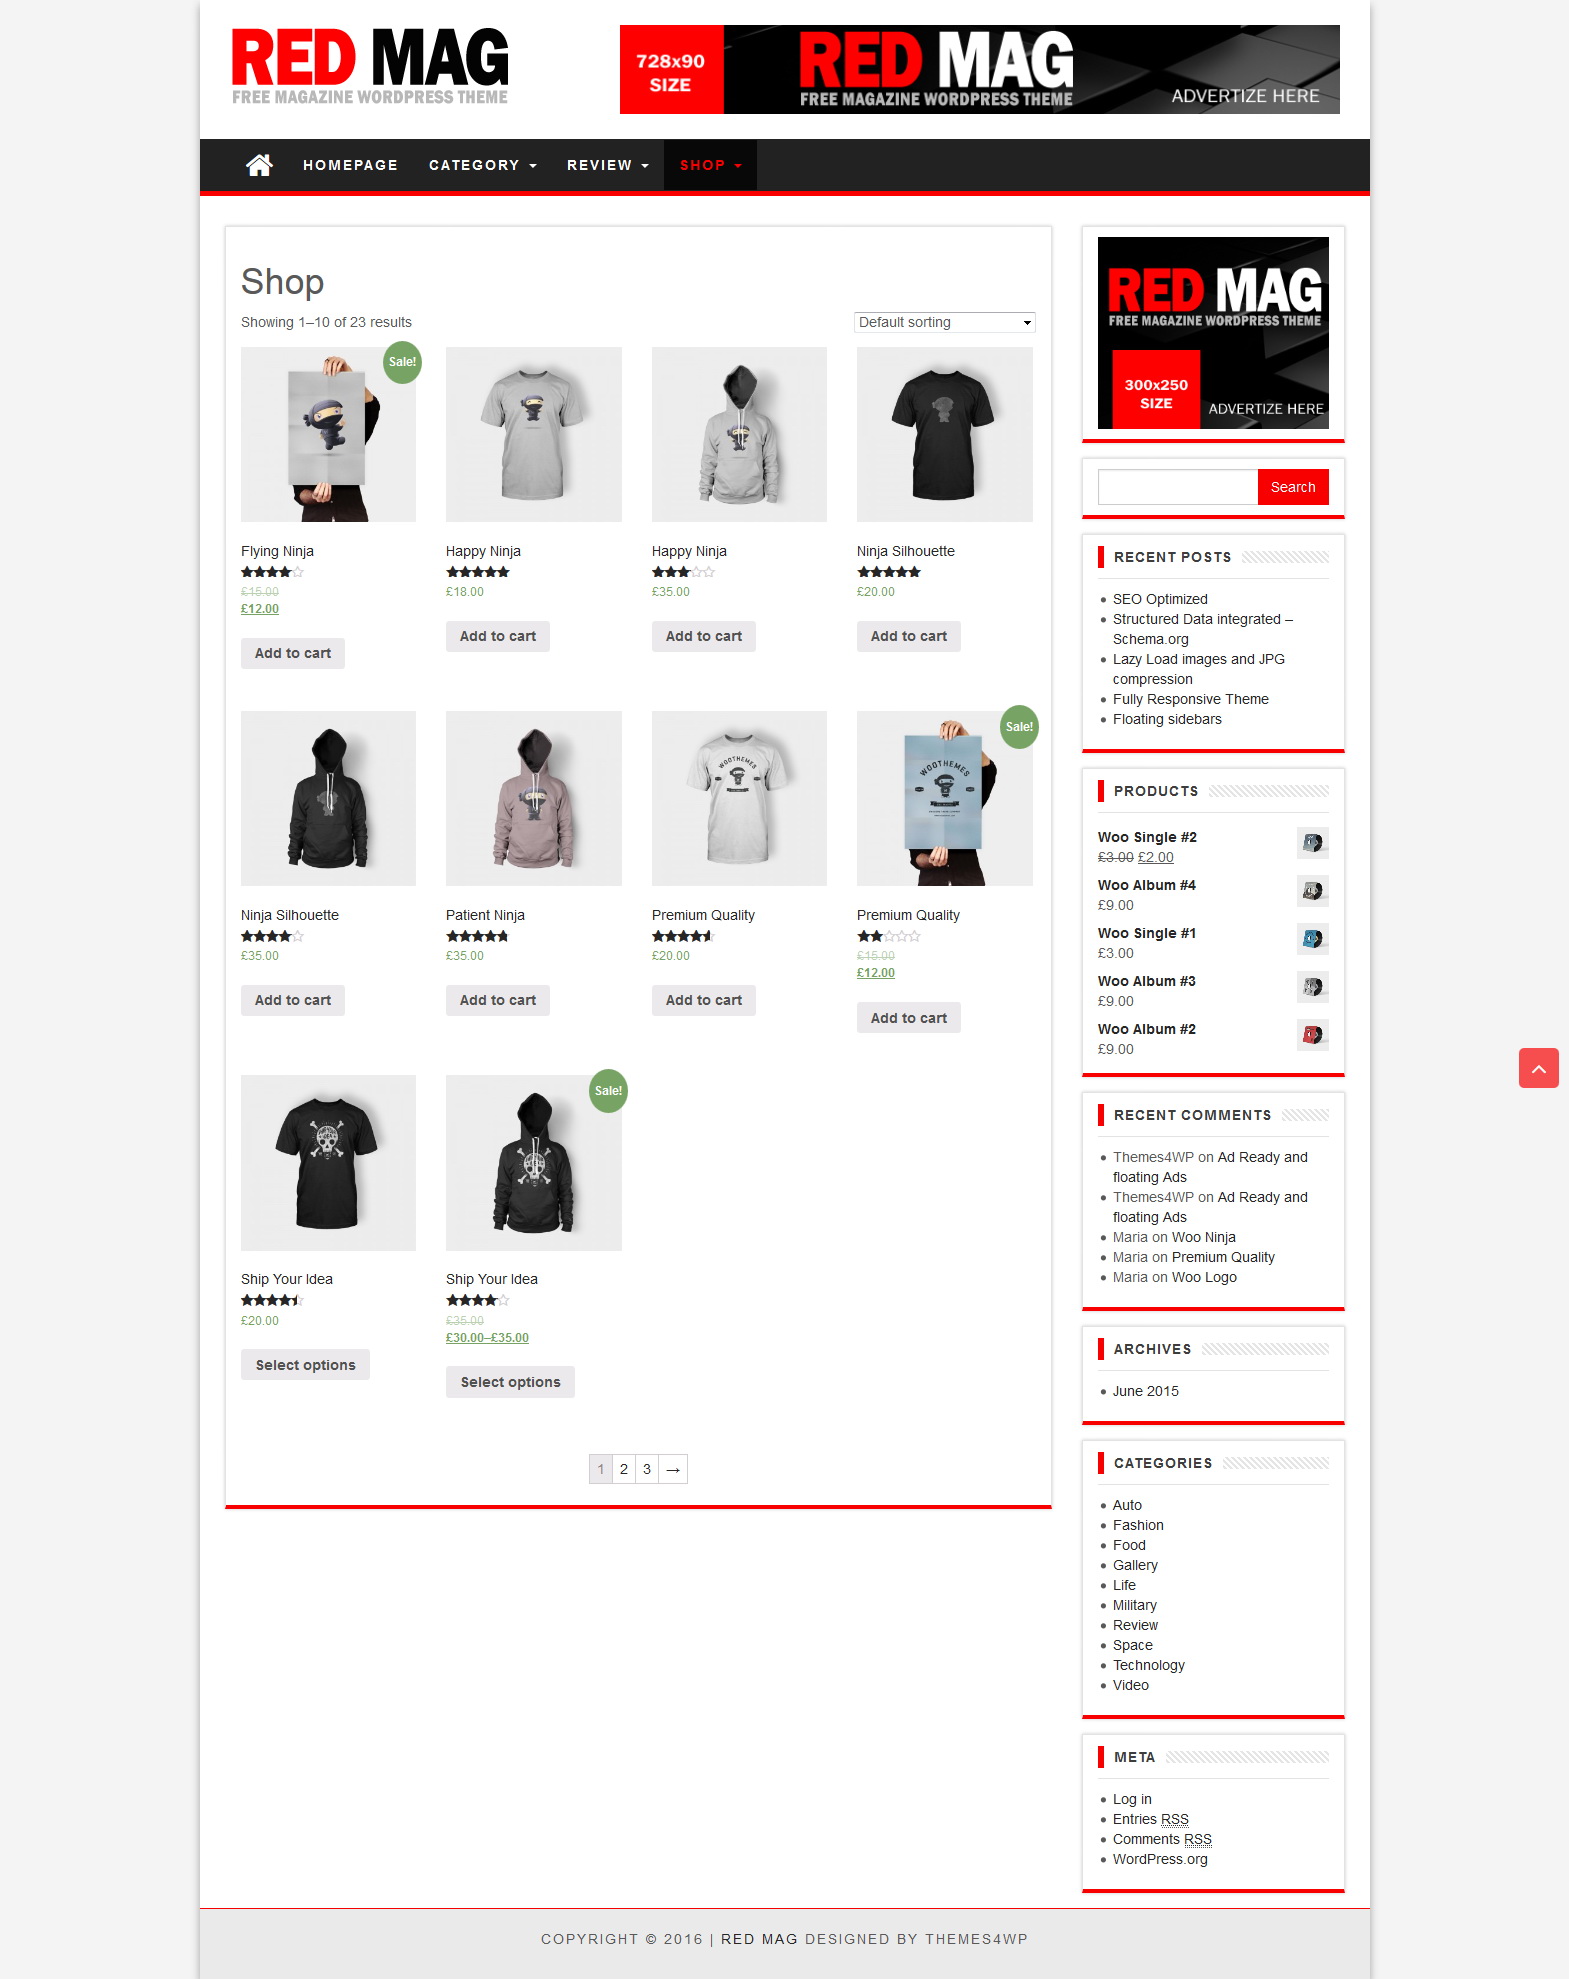Open the Woo Single #2 product thumbnail icon

click(x=1313, y=843)
